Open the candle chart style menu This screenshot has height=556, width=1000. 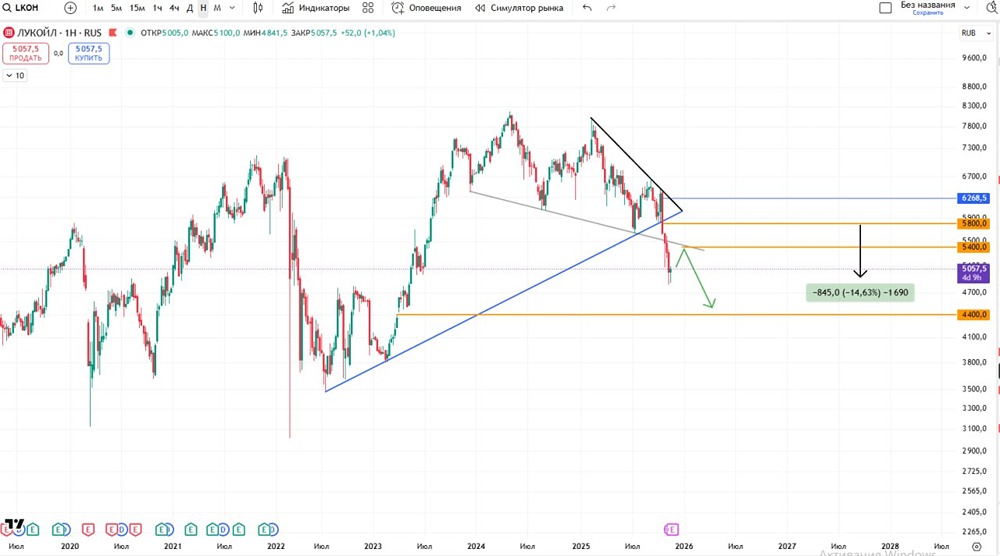(258, 8)
